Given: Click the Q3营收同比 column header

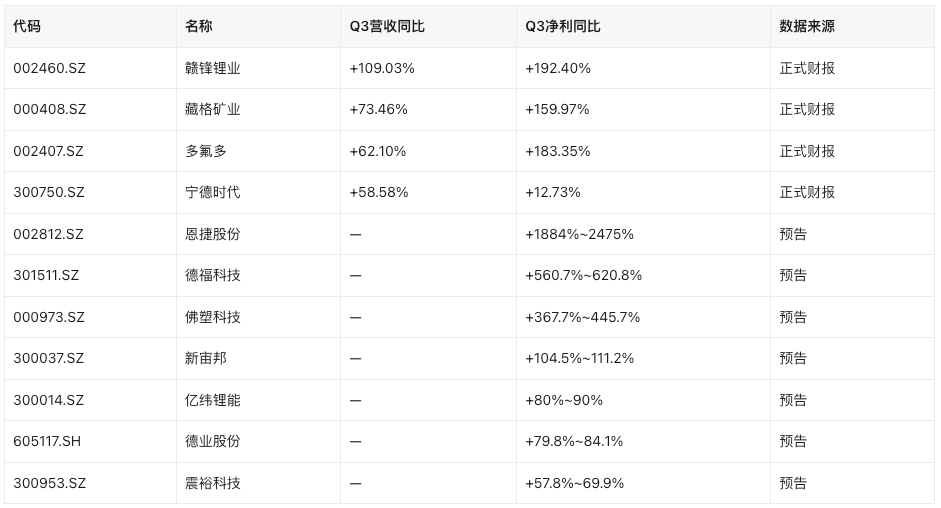Looking at the screenshot, I should [387, 26].
